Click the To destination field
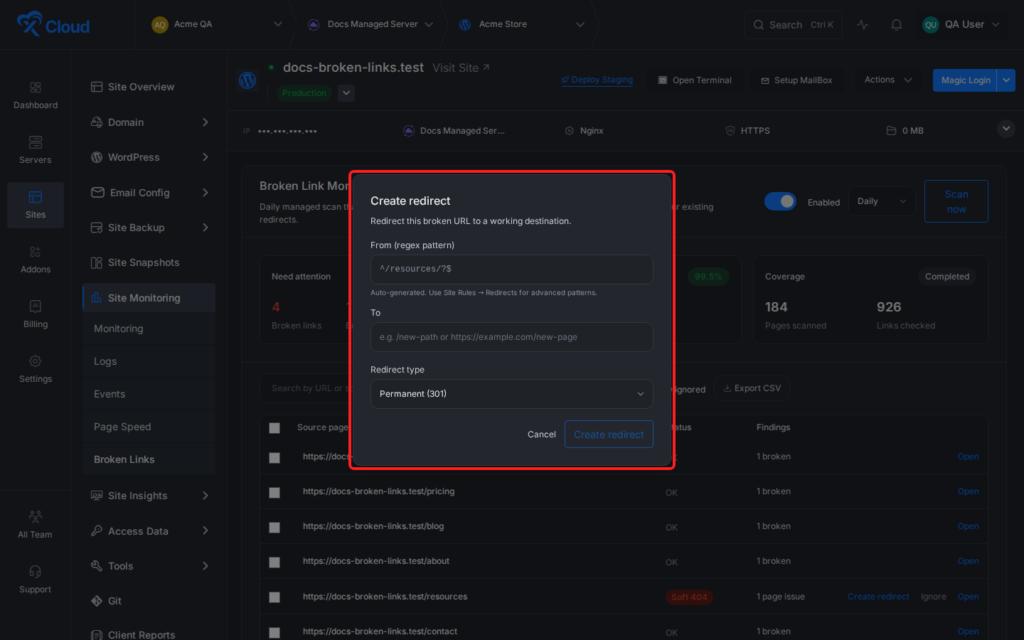Screen dimensions: 1024x640 coord(511,337)
